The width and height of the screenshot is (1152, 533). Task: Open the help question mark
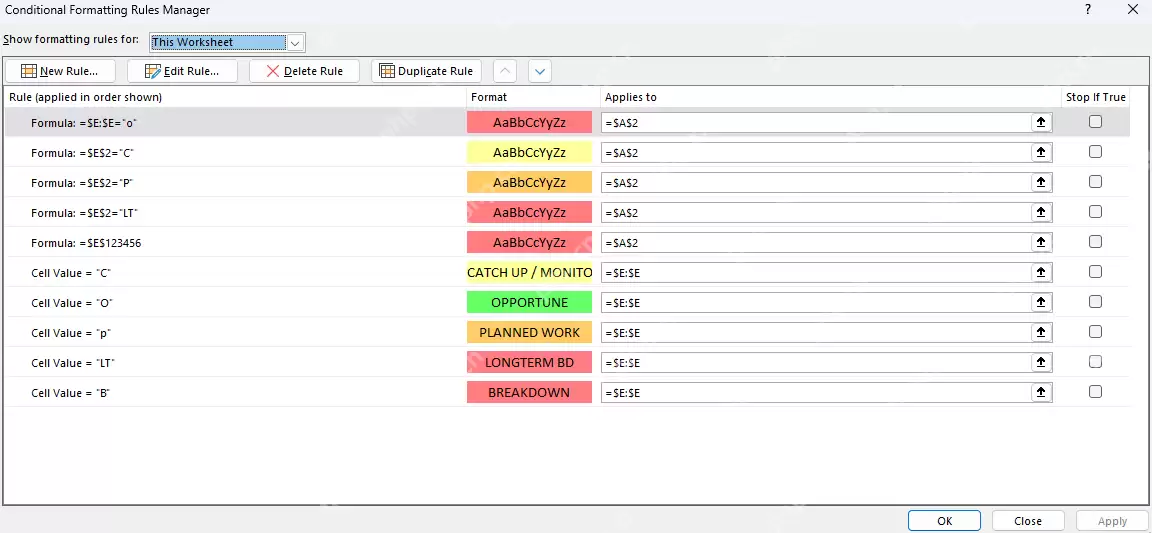pyautogui.click(x=1087, y=10)
